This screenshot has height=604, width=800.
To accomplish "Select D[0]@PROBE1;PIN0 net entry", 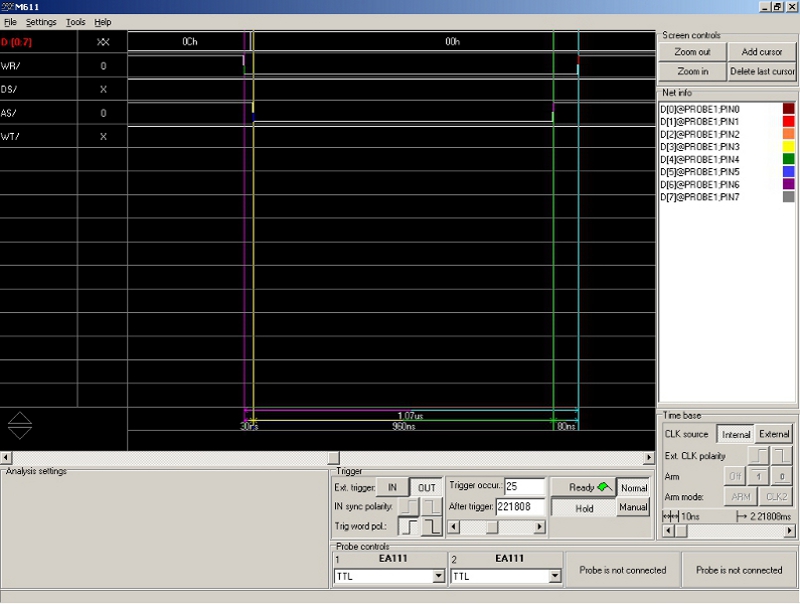I will tap(699, 109).
